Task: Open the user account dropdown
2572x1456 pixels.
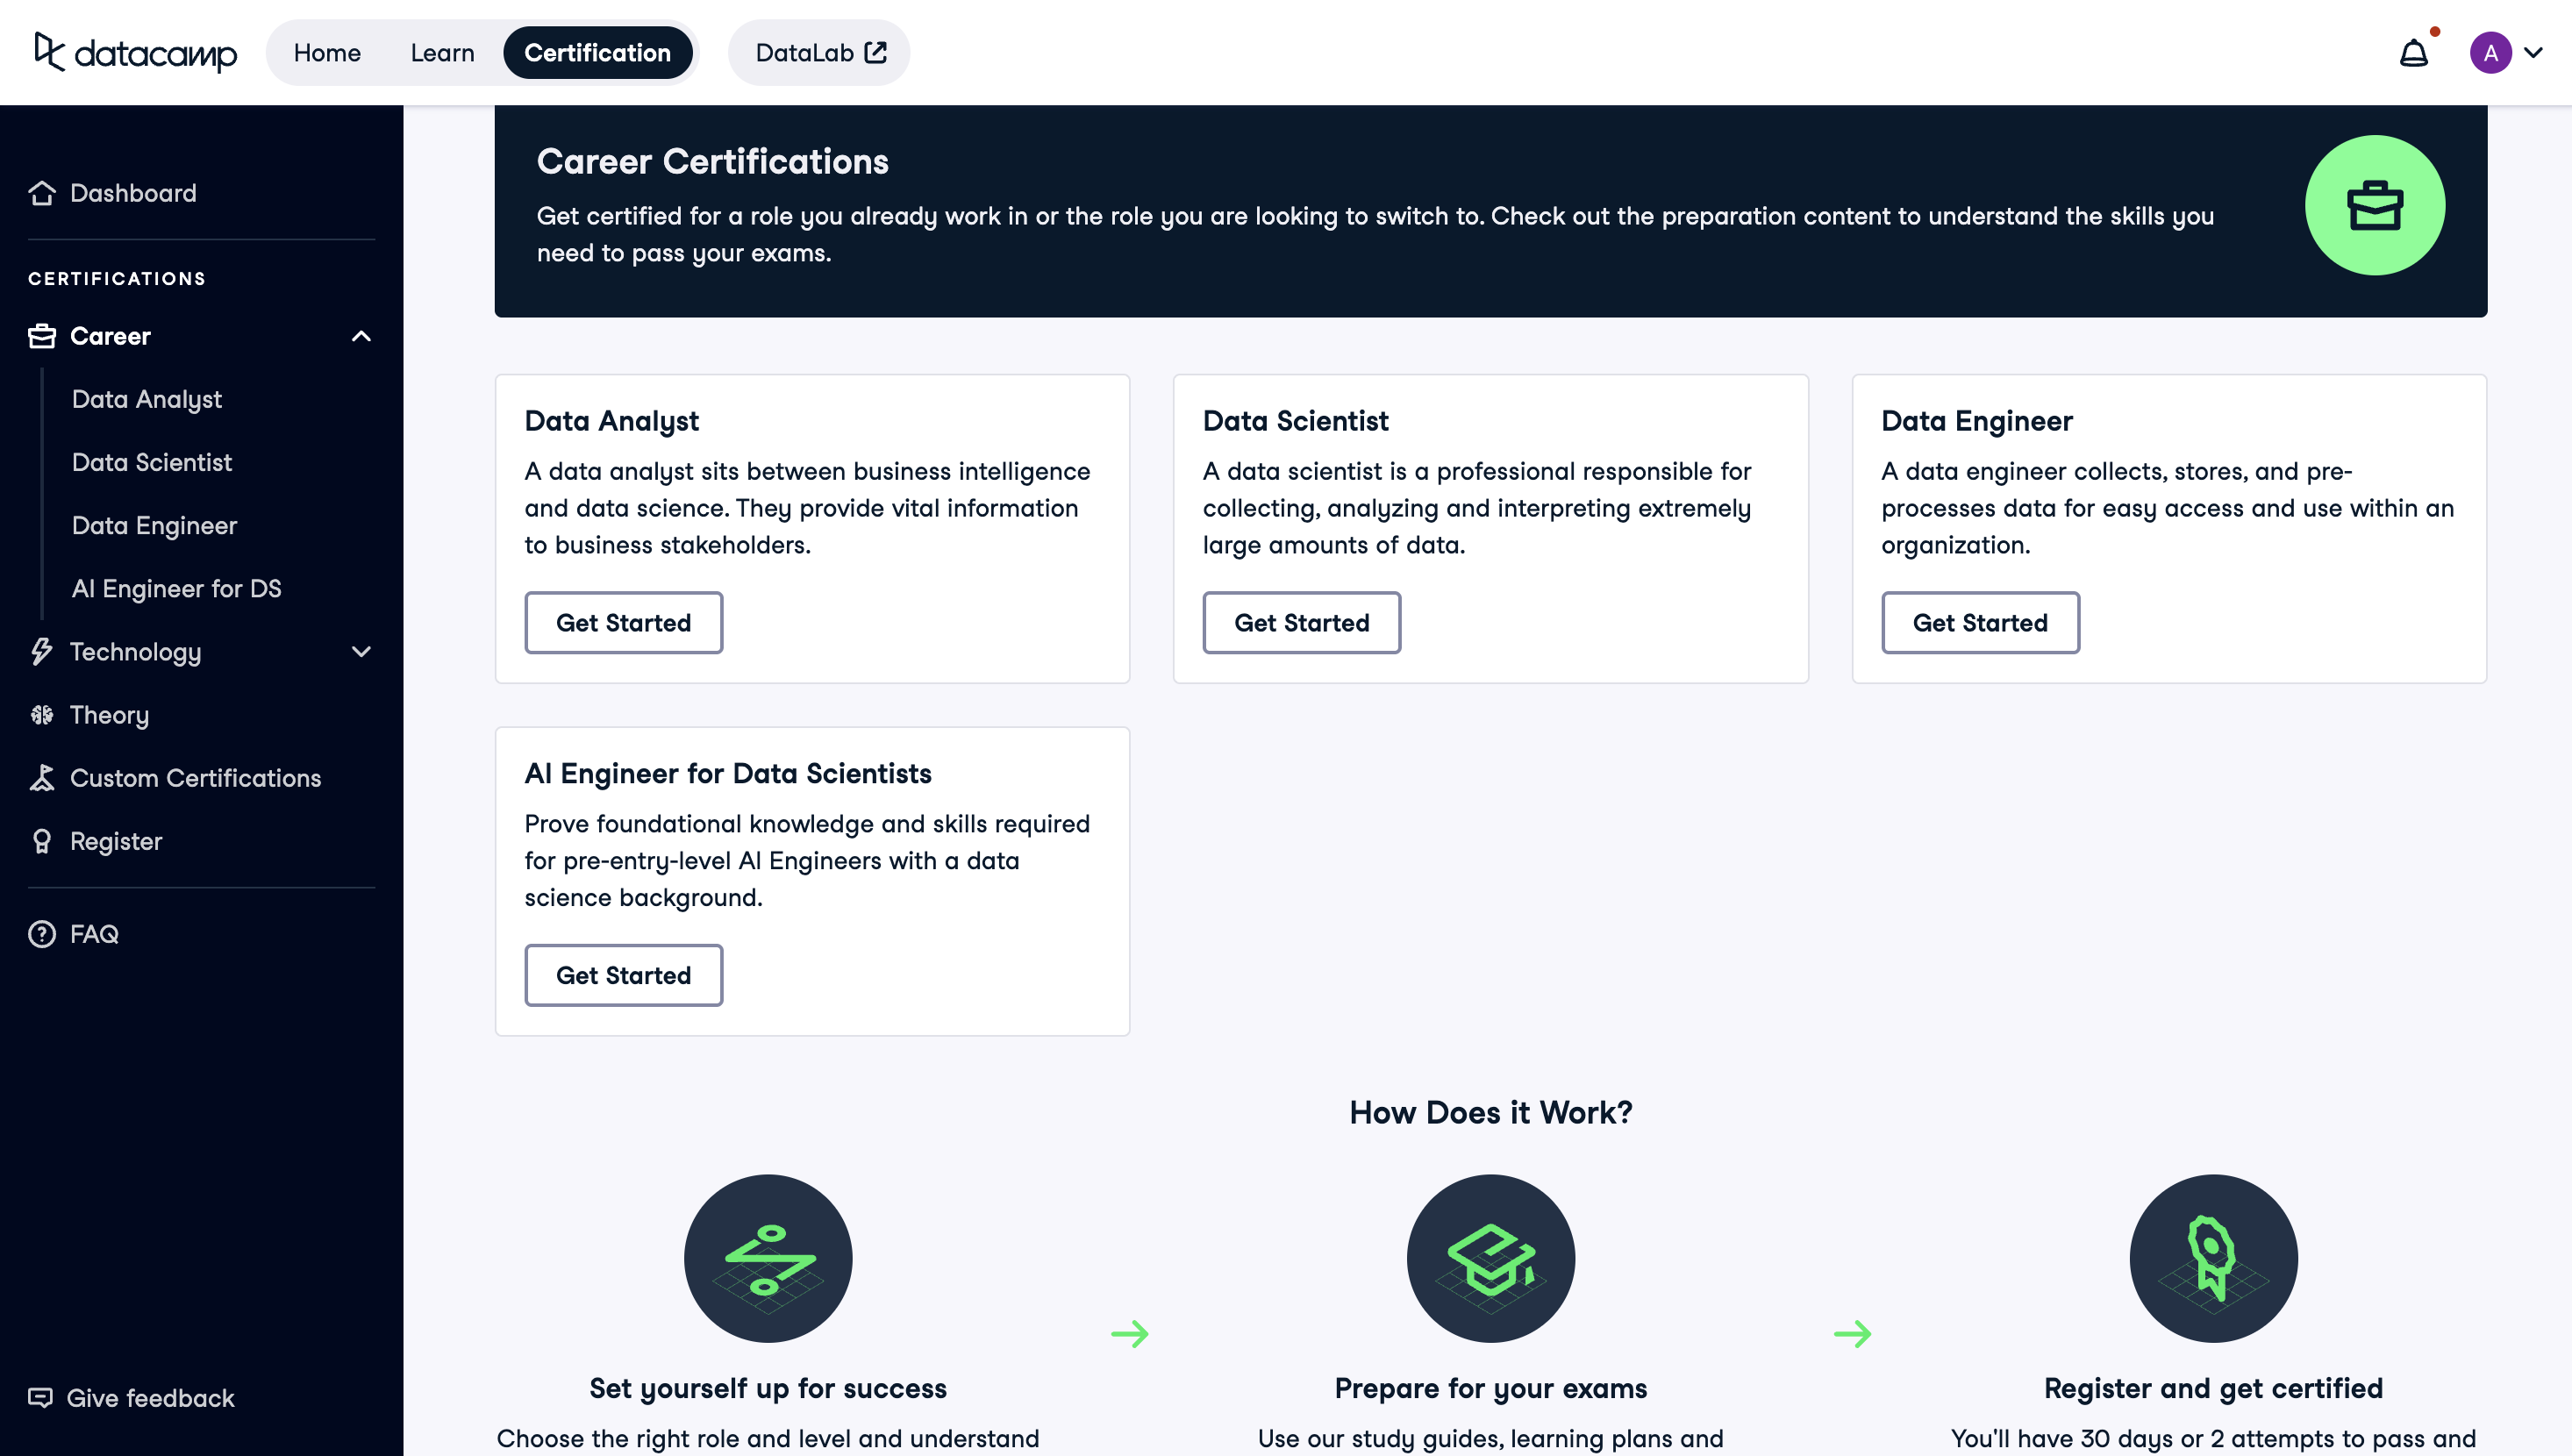Action: (2506, 53)
